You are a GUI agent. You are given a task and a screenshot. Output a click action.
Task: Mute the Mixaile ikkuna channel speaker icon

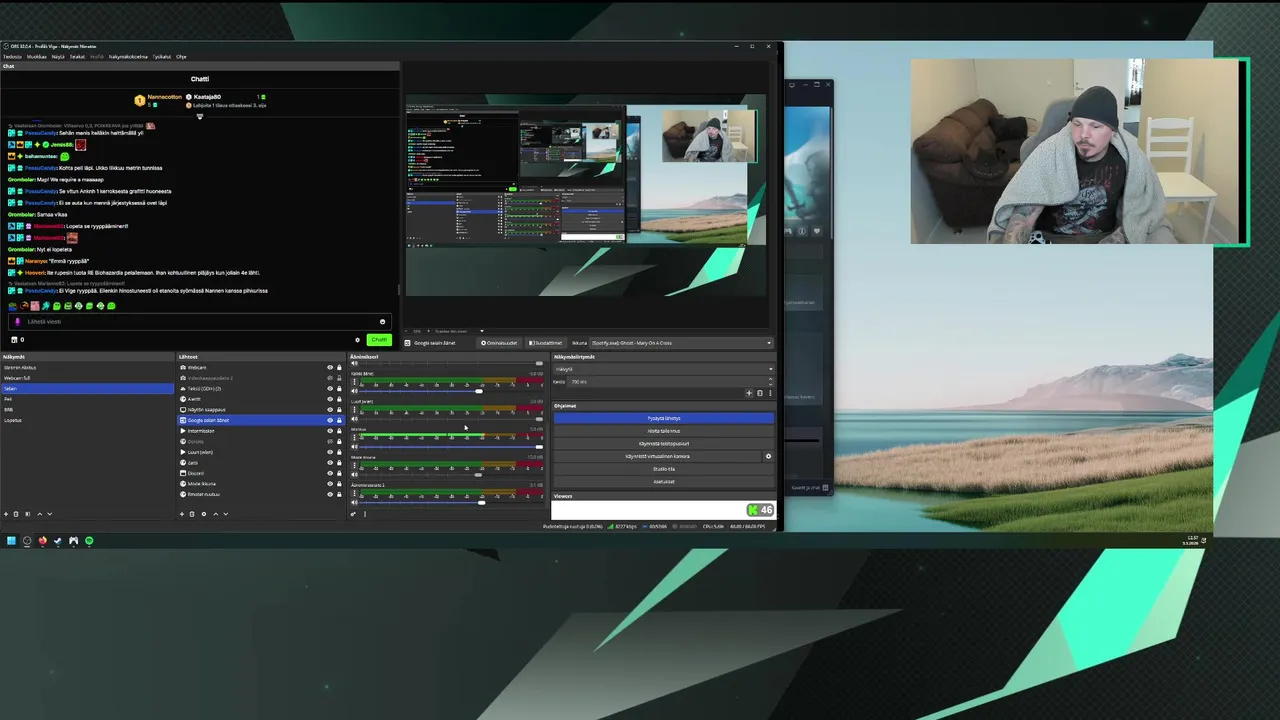point(354,475)
